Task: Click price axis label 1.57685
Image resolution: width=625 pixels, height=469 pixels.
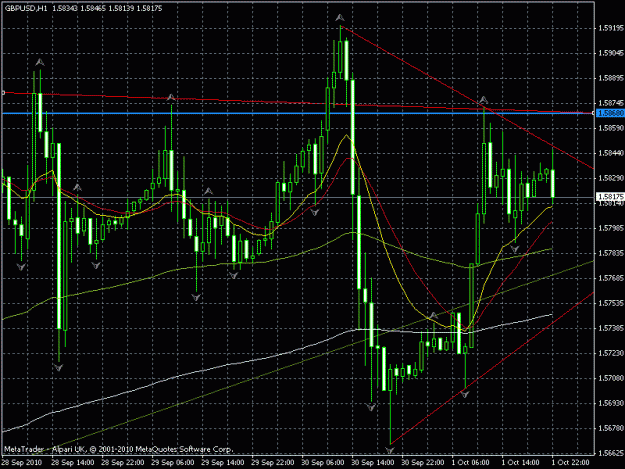Action: (x=610, y=278)
